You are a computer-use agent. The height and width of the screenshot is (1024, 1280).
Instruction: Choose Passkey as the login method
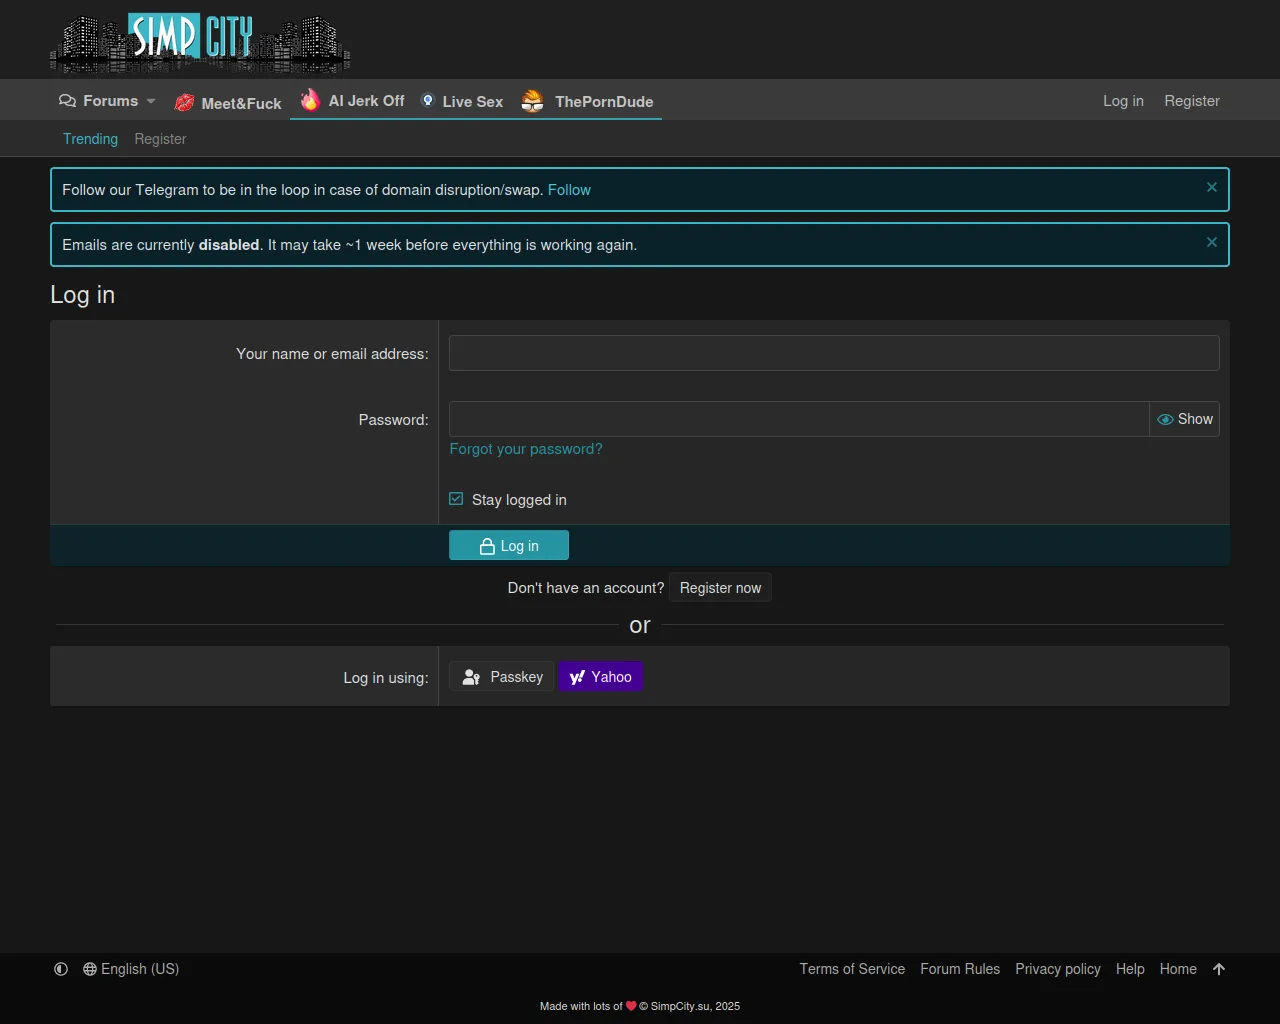[x=502, y=677]
